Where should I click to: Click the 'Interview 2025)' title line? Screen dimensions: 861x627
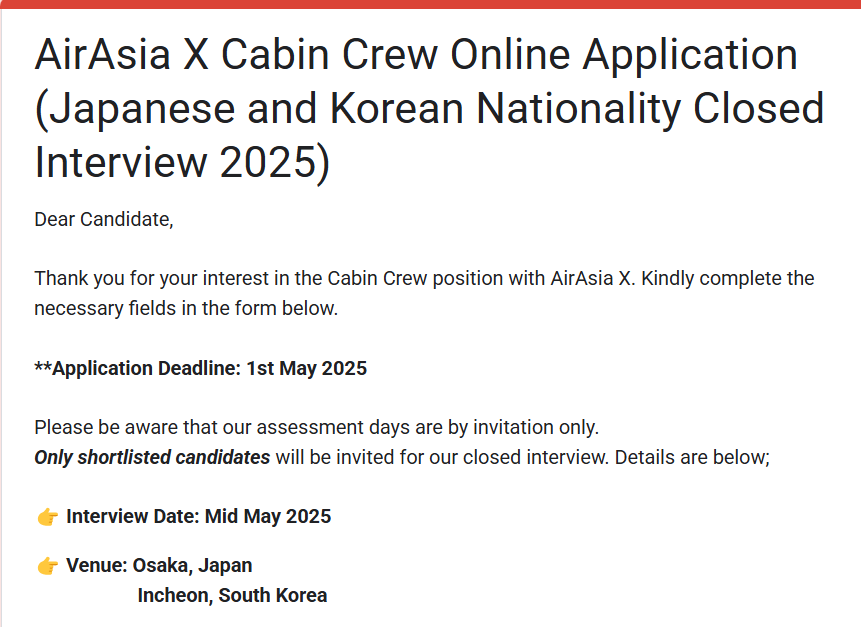(x=182, y=162)
